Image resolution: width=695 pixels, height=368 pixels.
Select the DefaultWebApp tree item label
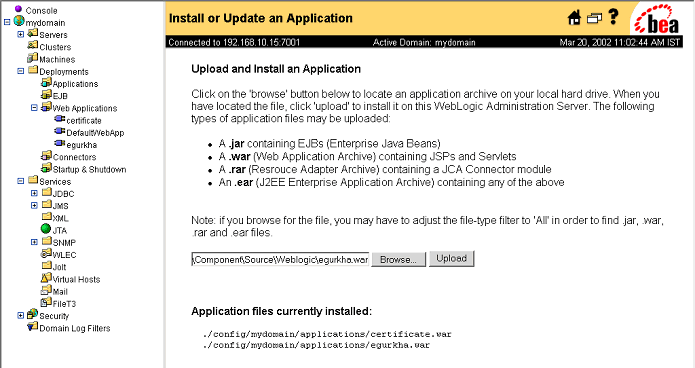coord(95,133)
